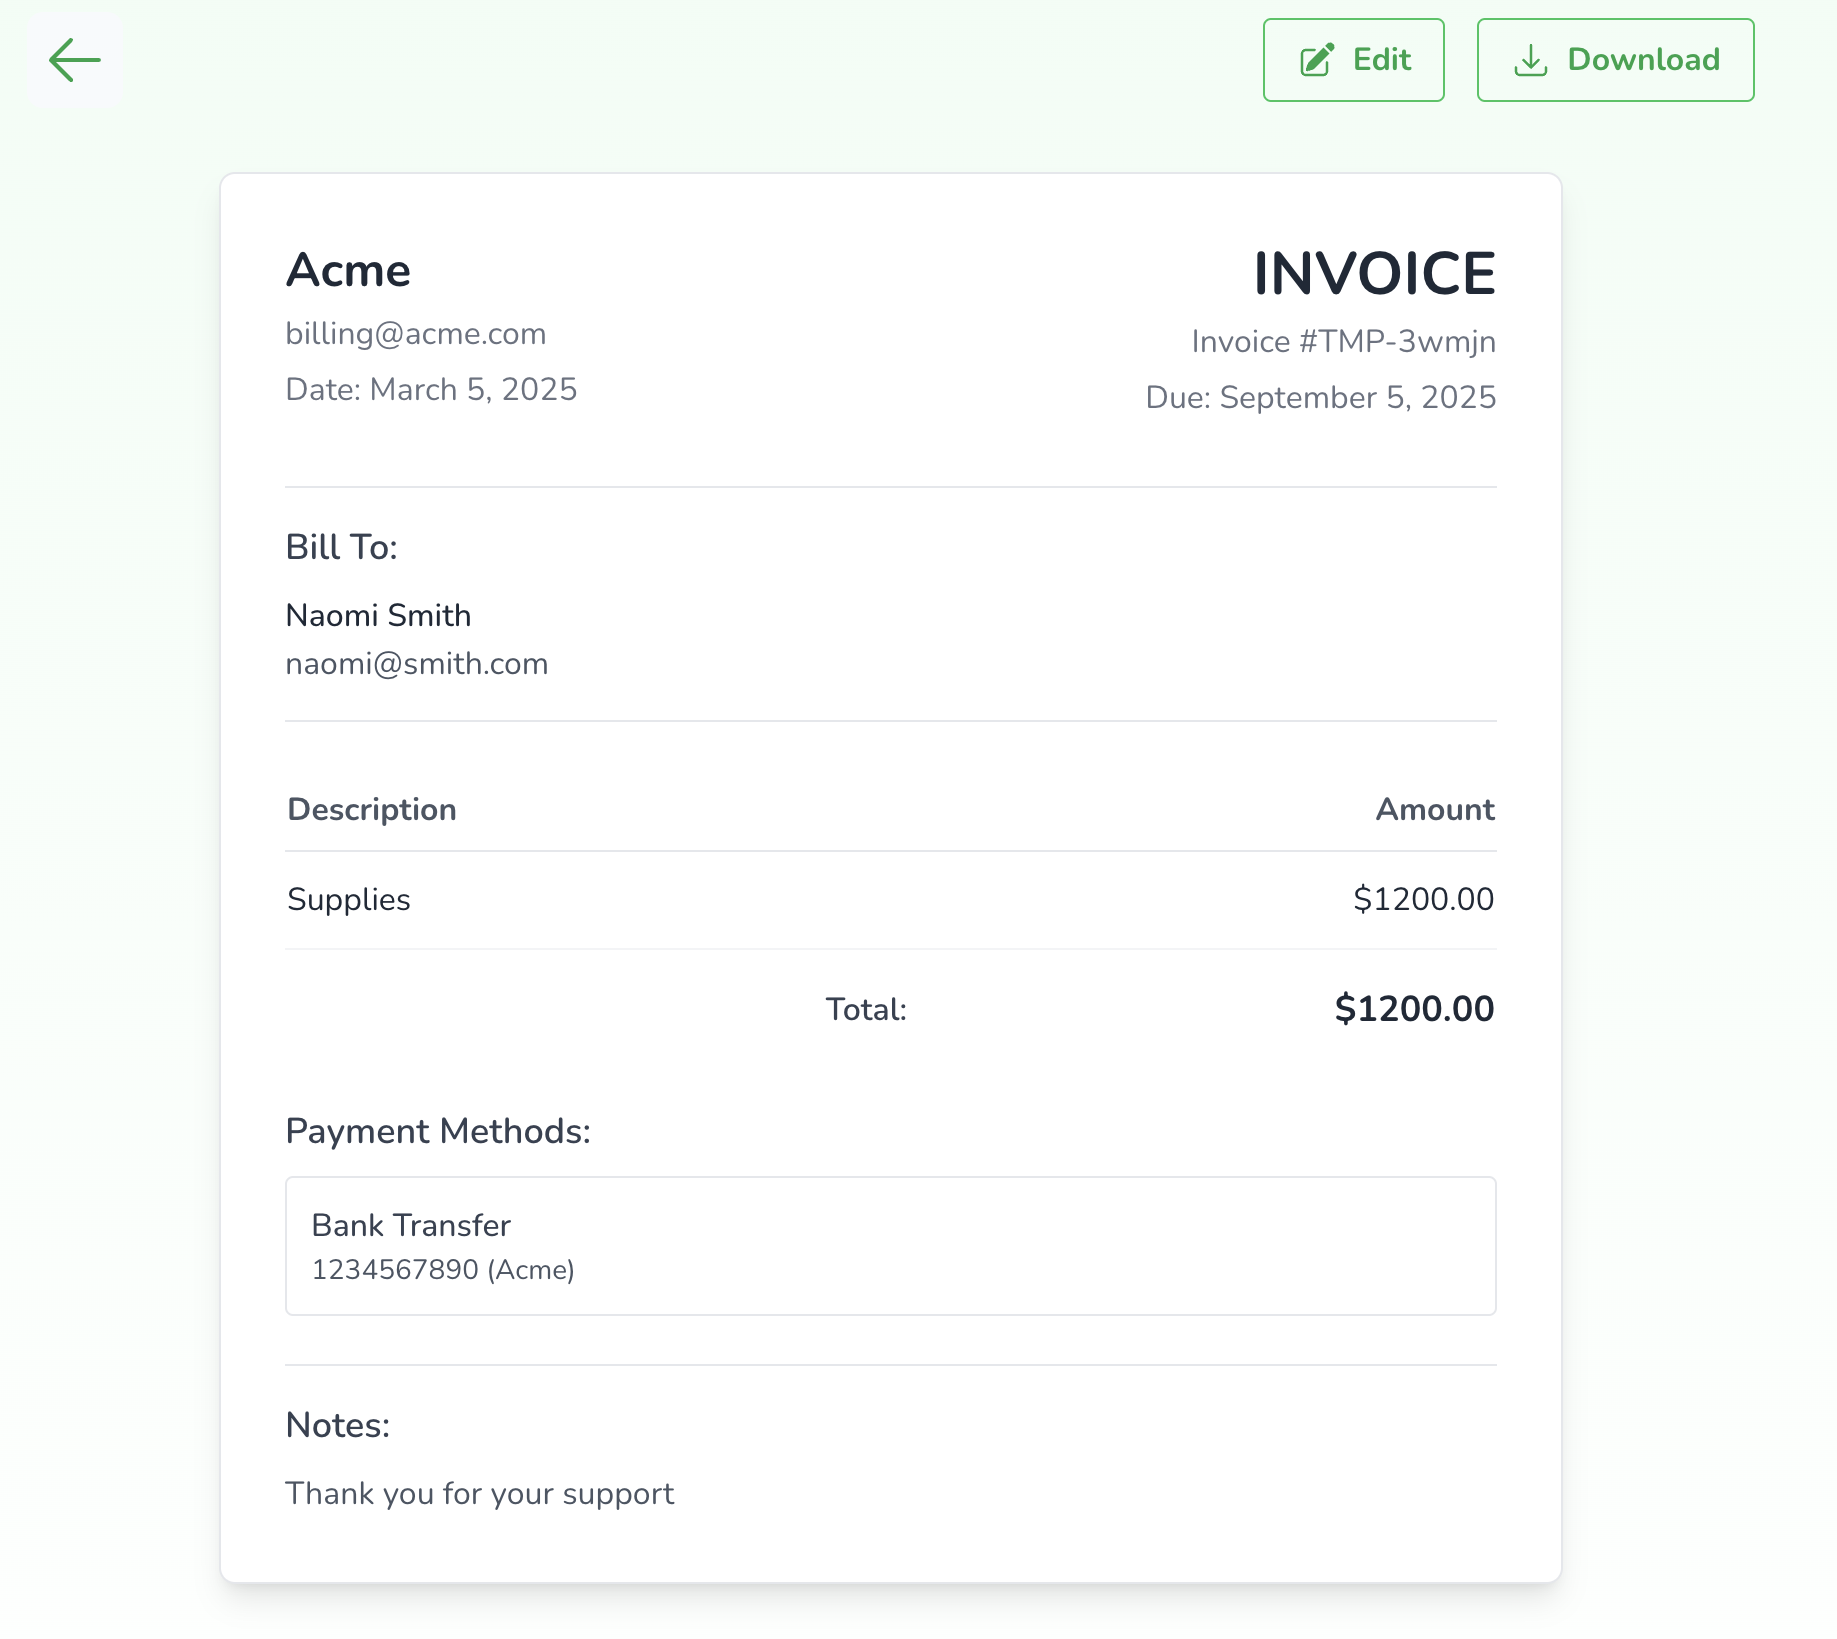
Task: Click the green back arrow icon
Action: pos(75,60)
